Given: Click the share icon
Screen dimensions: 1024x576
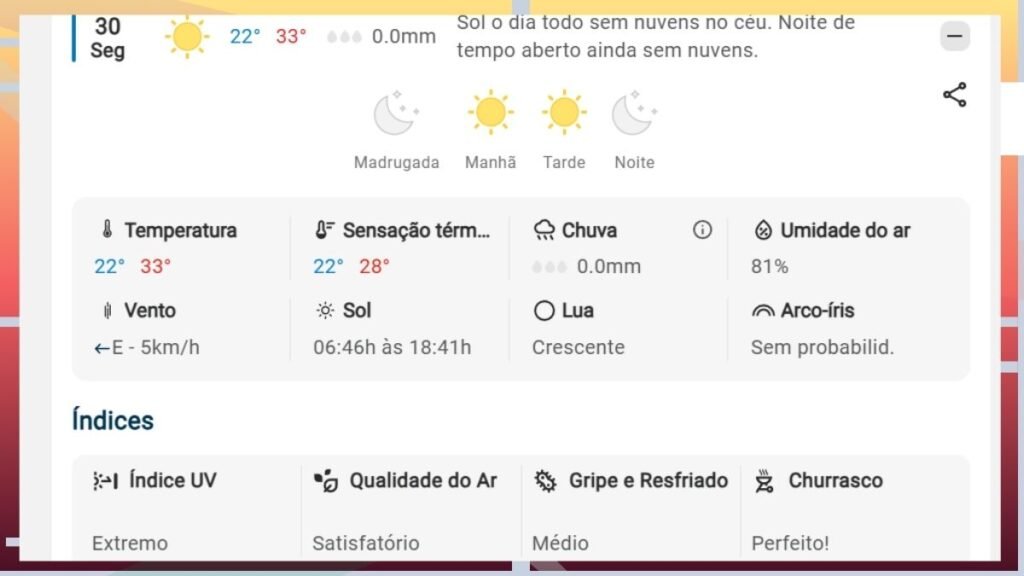Looking at the screenshot, I should pos(954,95).
